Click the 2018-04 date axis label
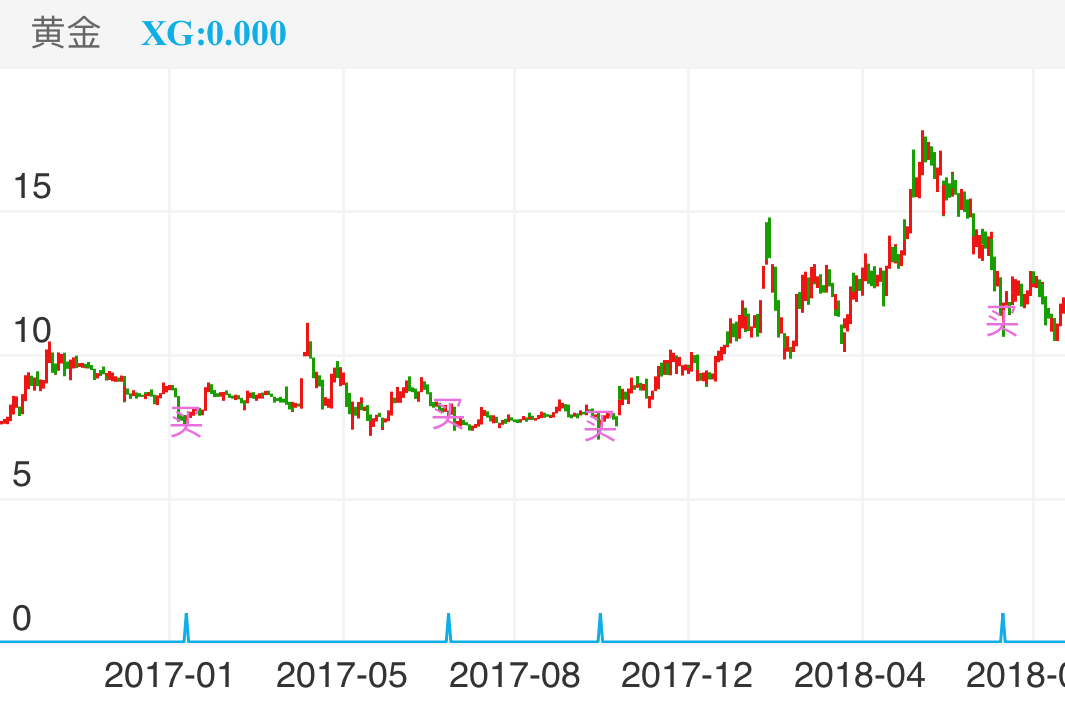Screen dimensions: 1065x708 pyautogui.click(x=859, y=676)
